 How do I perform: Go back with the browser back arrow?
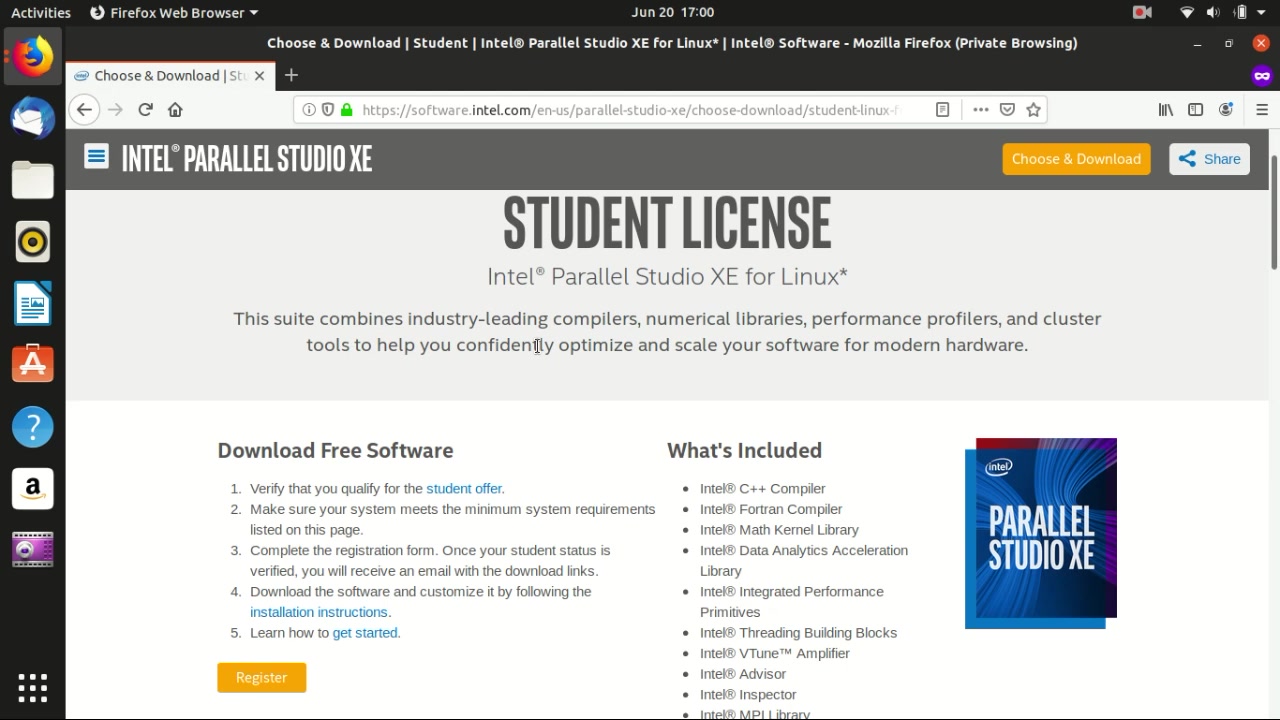pos(84,110)
